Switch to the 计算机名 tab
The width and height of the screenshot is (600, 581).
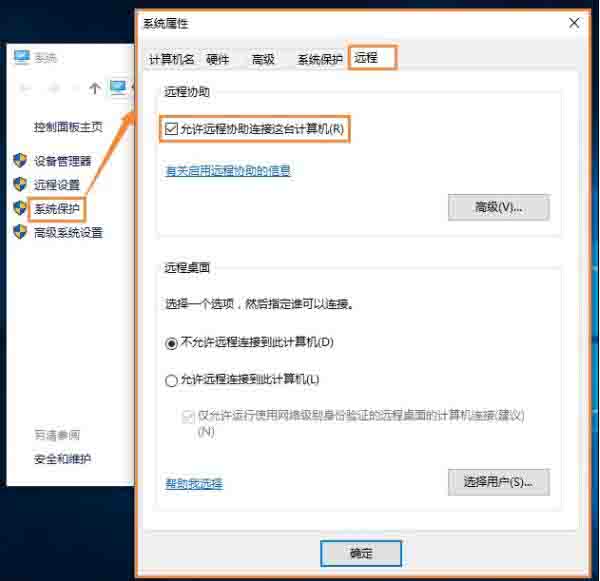(x=169, y=60)
